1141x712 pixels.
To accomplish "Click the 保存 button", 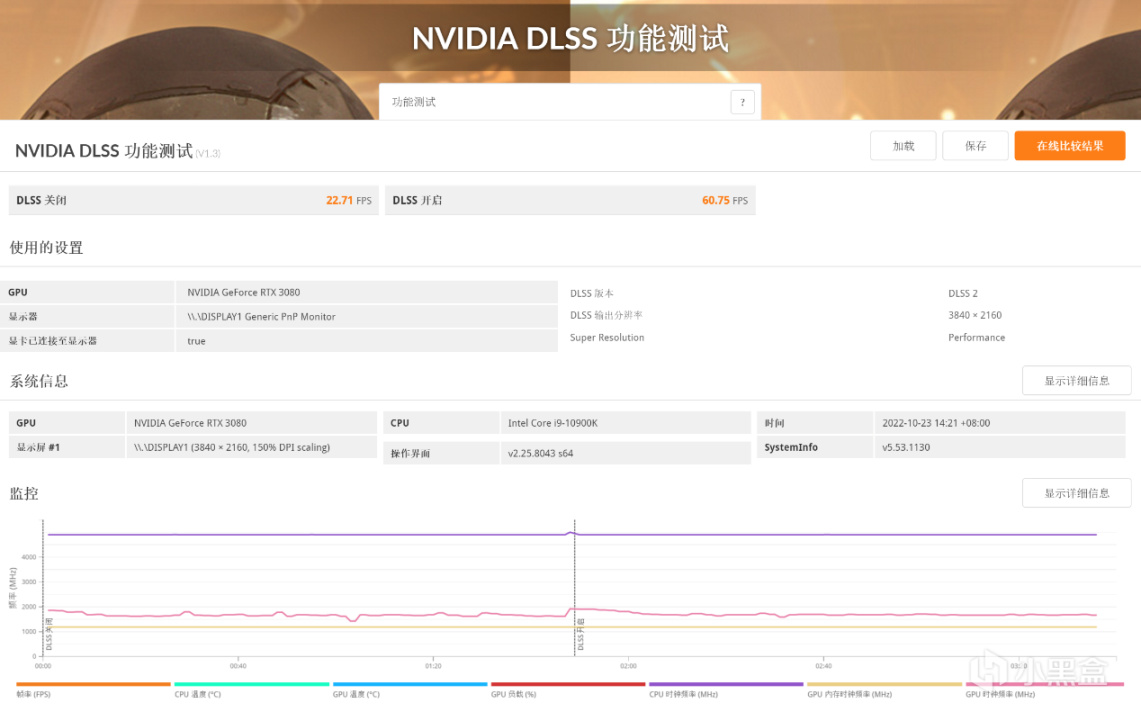I will 975,146.
